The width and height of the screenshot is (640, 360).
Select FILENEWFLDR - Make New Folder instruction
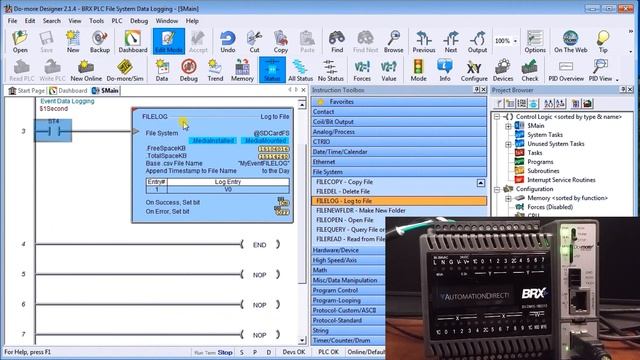tap(361, 211)
